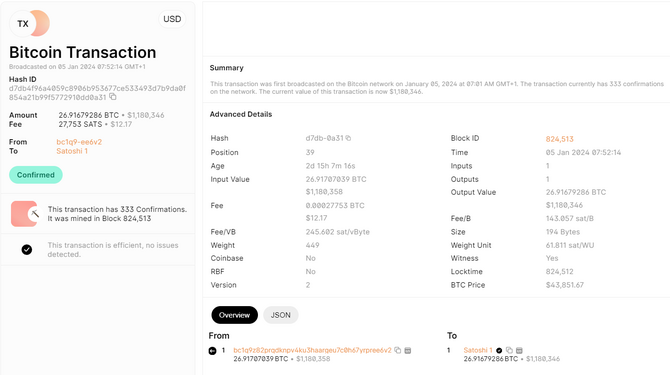Click the TX logo icon

[x=29, y=23]
